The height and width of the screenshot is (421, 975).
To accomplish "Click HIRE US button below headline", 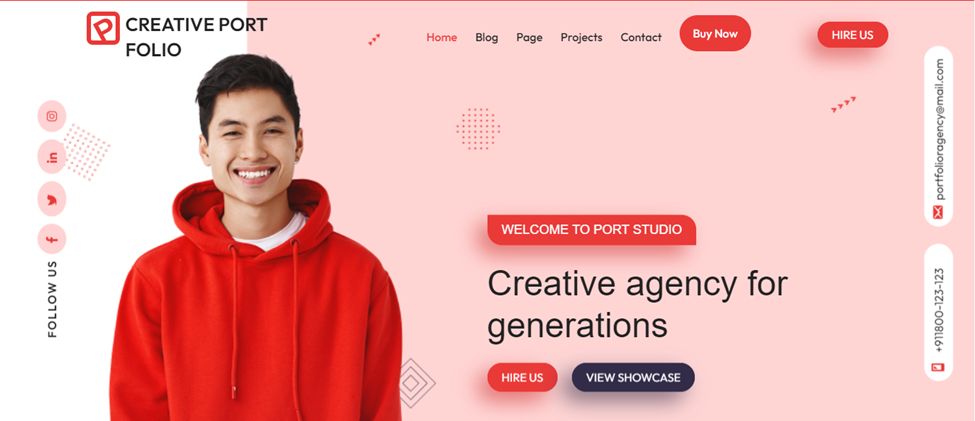I will click(522, 377).
